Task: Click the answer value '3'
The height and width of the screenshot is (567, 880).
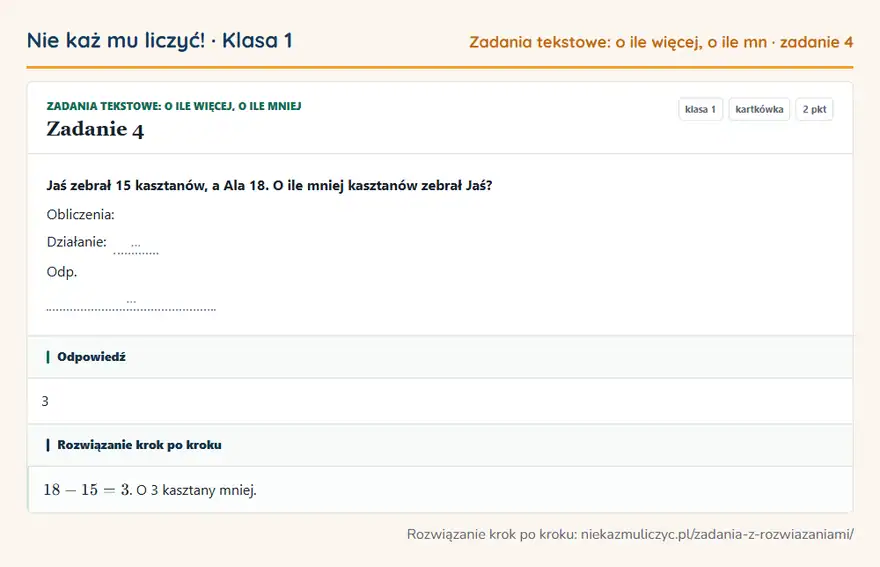Action: coord(45,401)
